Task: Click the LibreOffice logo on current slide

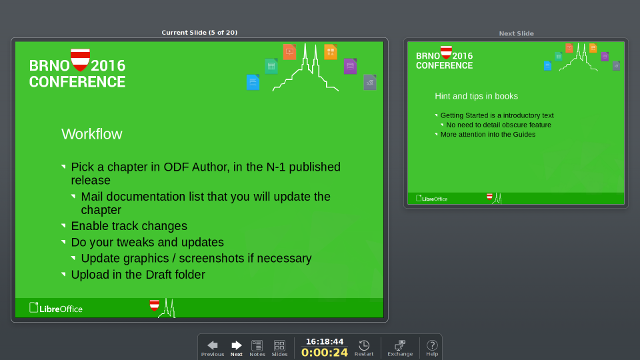Action: (56, 308)
